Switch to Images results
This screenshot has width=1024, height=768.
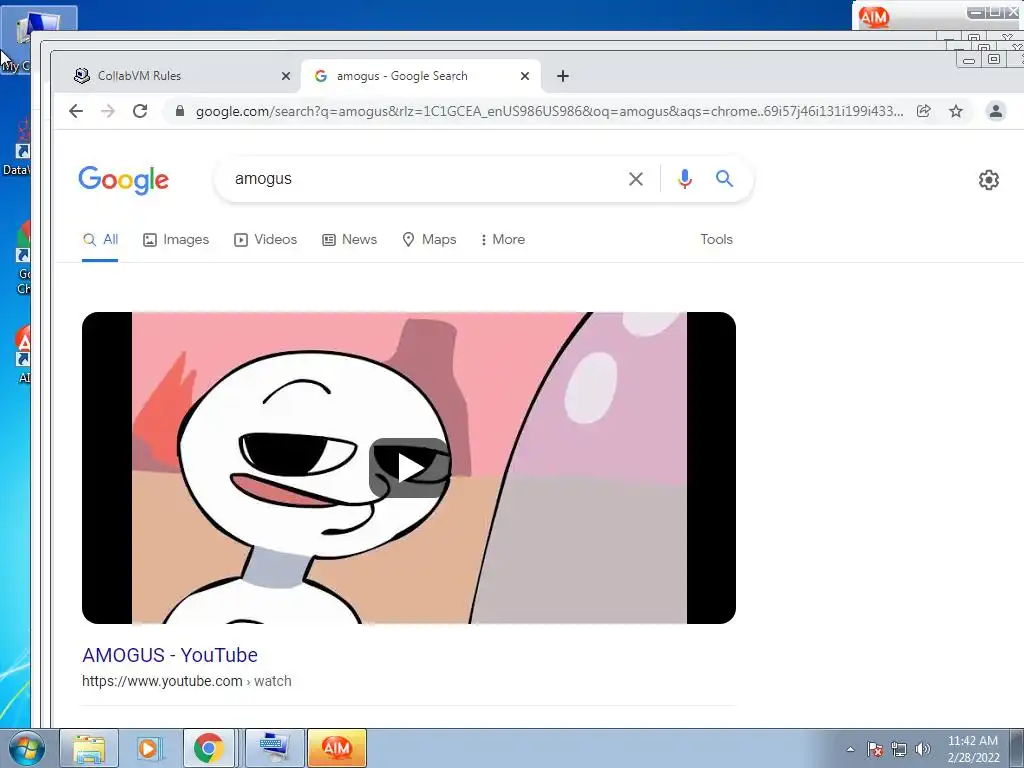pyautogui.click(x=176, y=240)
